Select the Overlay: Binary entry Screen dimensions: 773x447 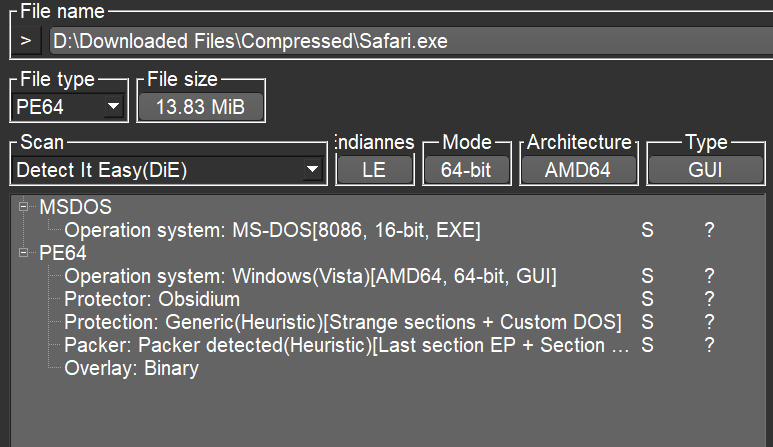point(132,368)
